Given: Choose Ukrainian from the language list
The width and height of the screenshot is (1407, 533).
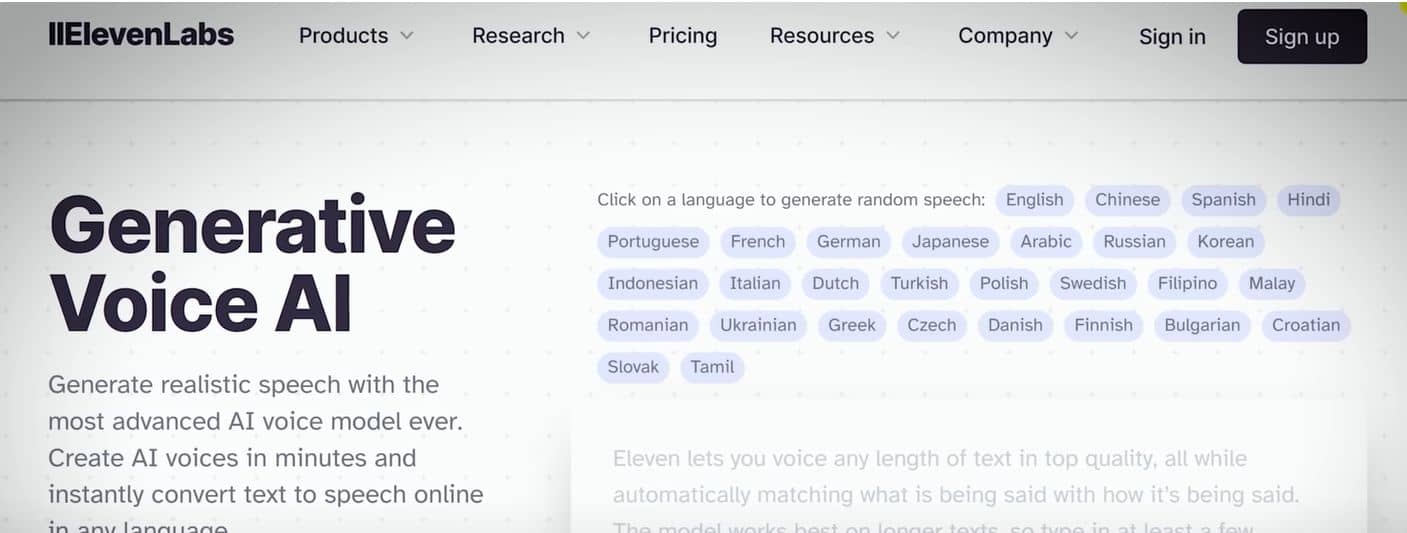Looking at the screenshot, I should [x=759, y=325].
